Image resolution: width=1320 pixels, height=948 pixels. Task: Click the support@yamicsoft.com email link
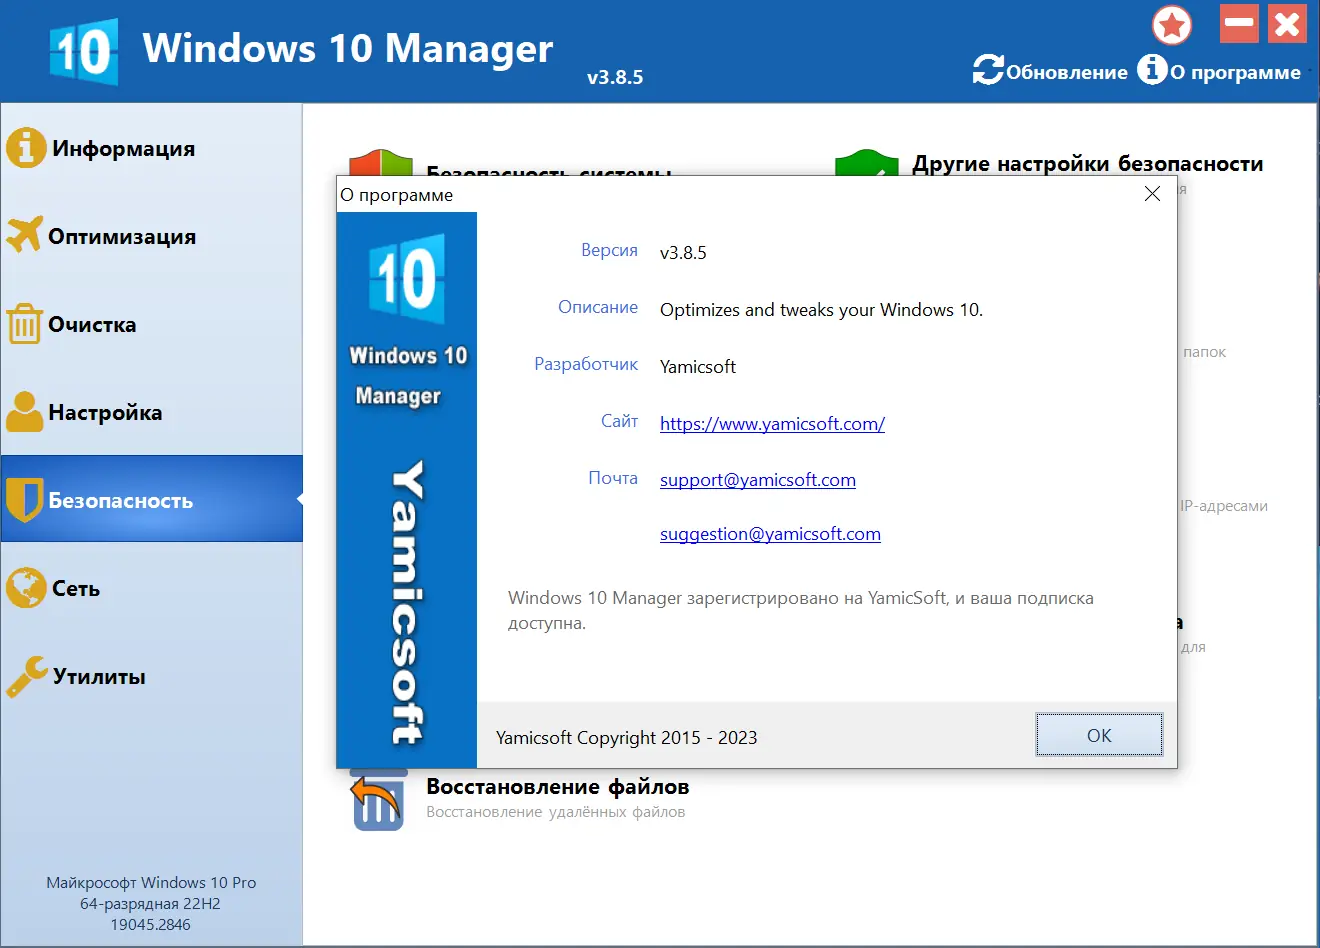[757, 480]
